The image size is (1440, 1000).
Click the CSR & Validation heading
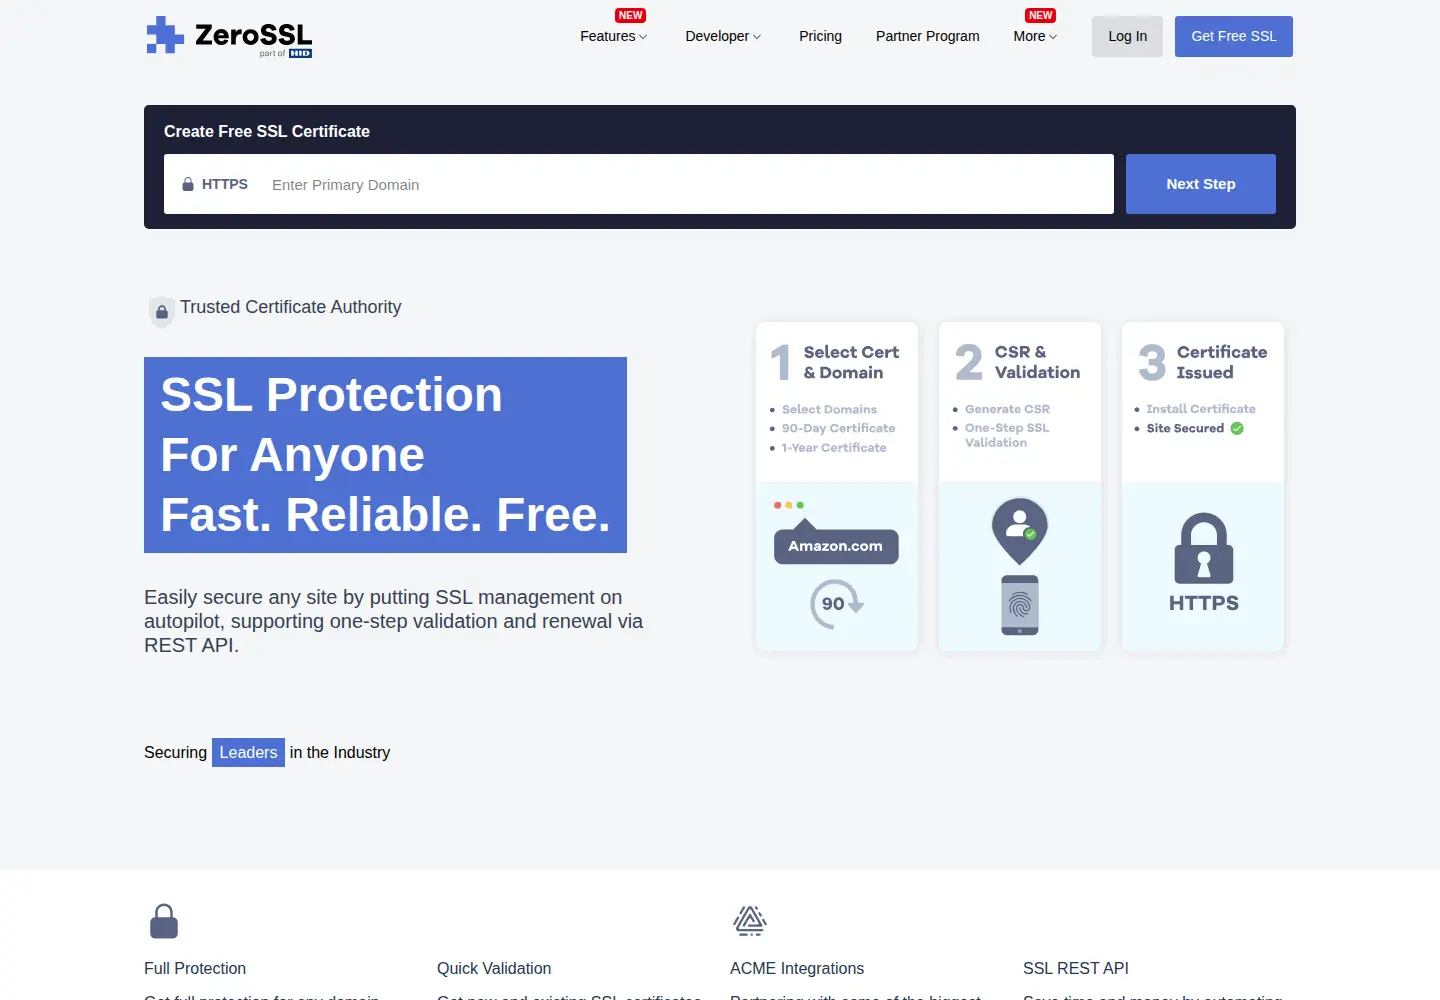pyautogui.click(x=1037, y=362)
